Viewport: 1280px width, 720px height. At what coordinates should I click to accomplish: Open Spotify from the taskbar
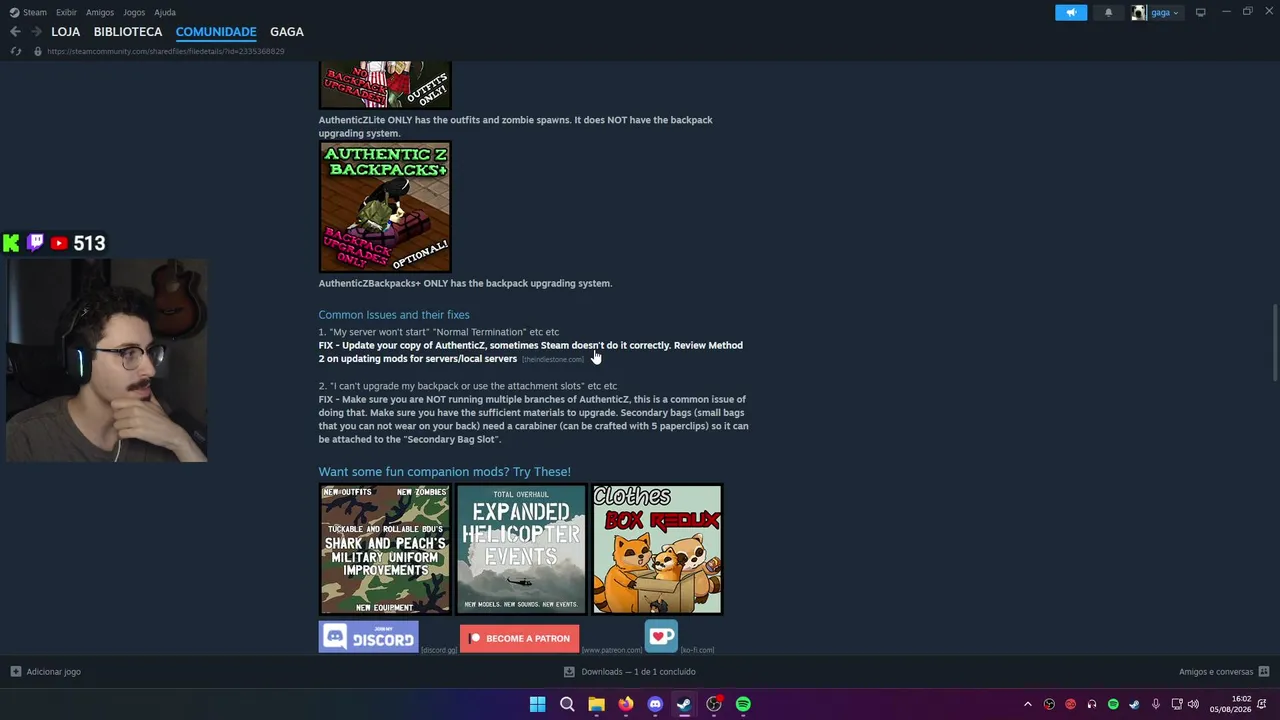coord(743,704)
